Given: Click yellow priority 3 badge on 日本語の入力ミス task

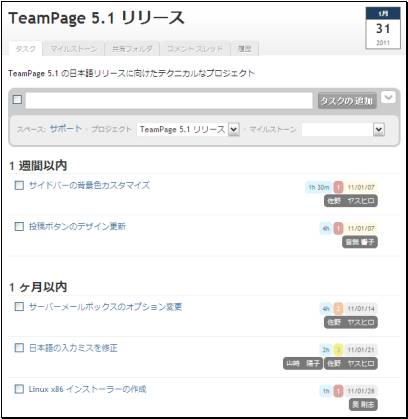Looking at the screenshot, I should point(338,350).
